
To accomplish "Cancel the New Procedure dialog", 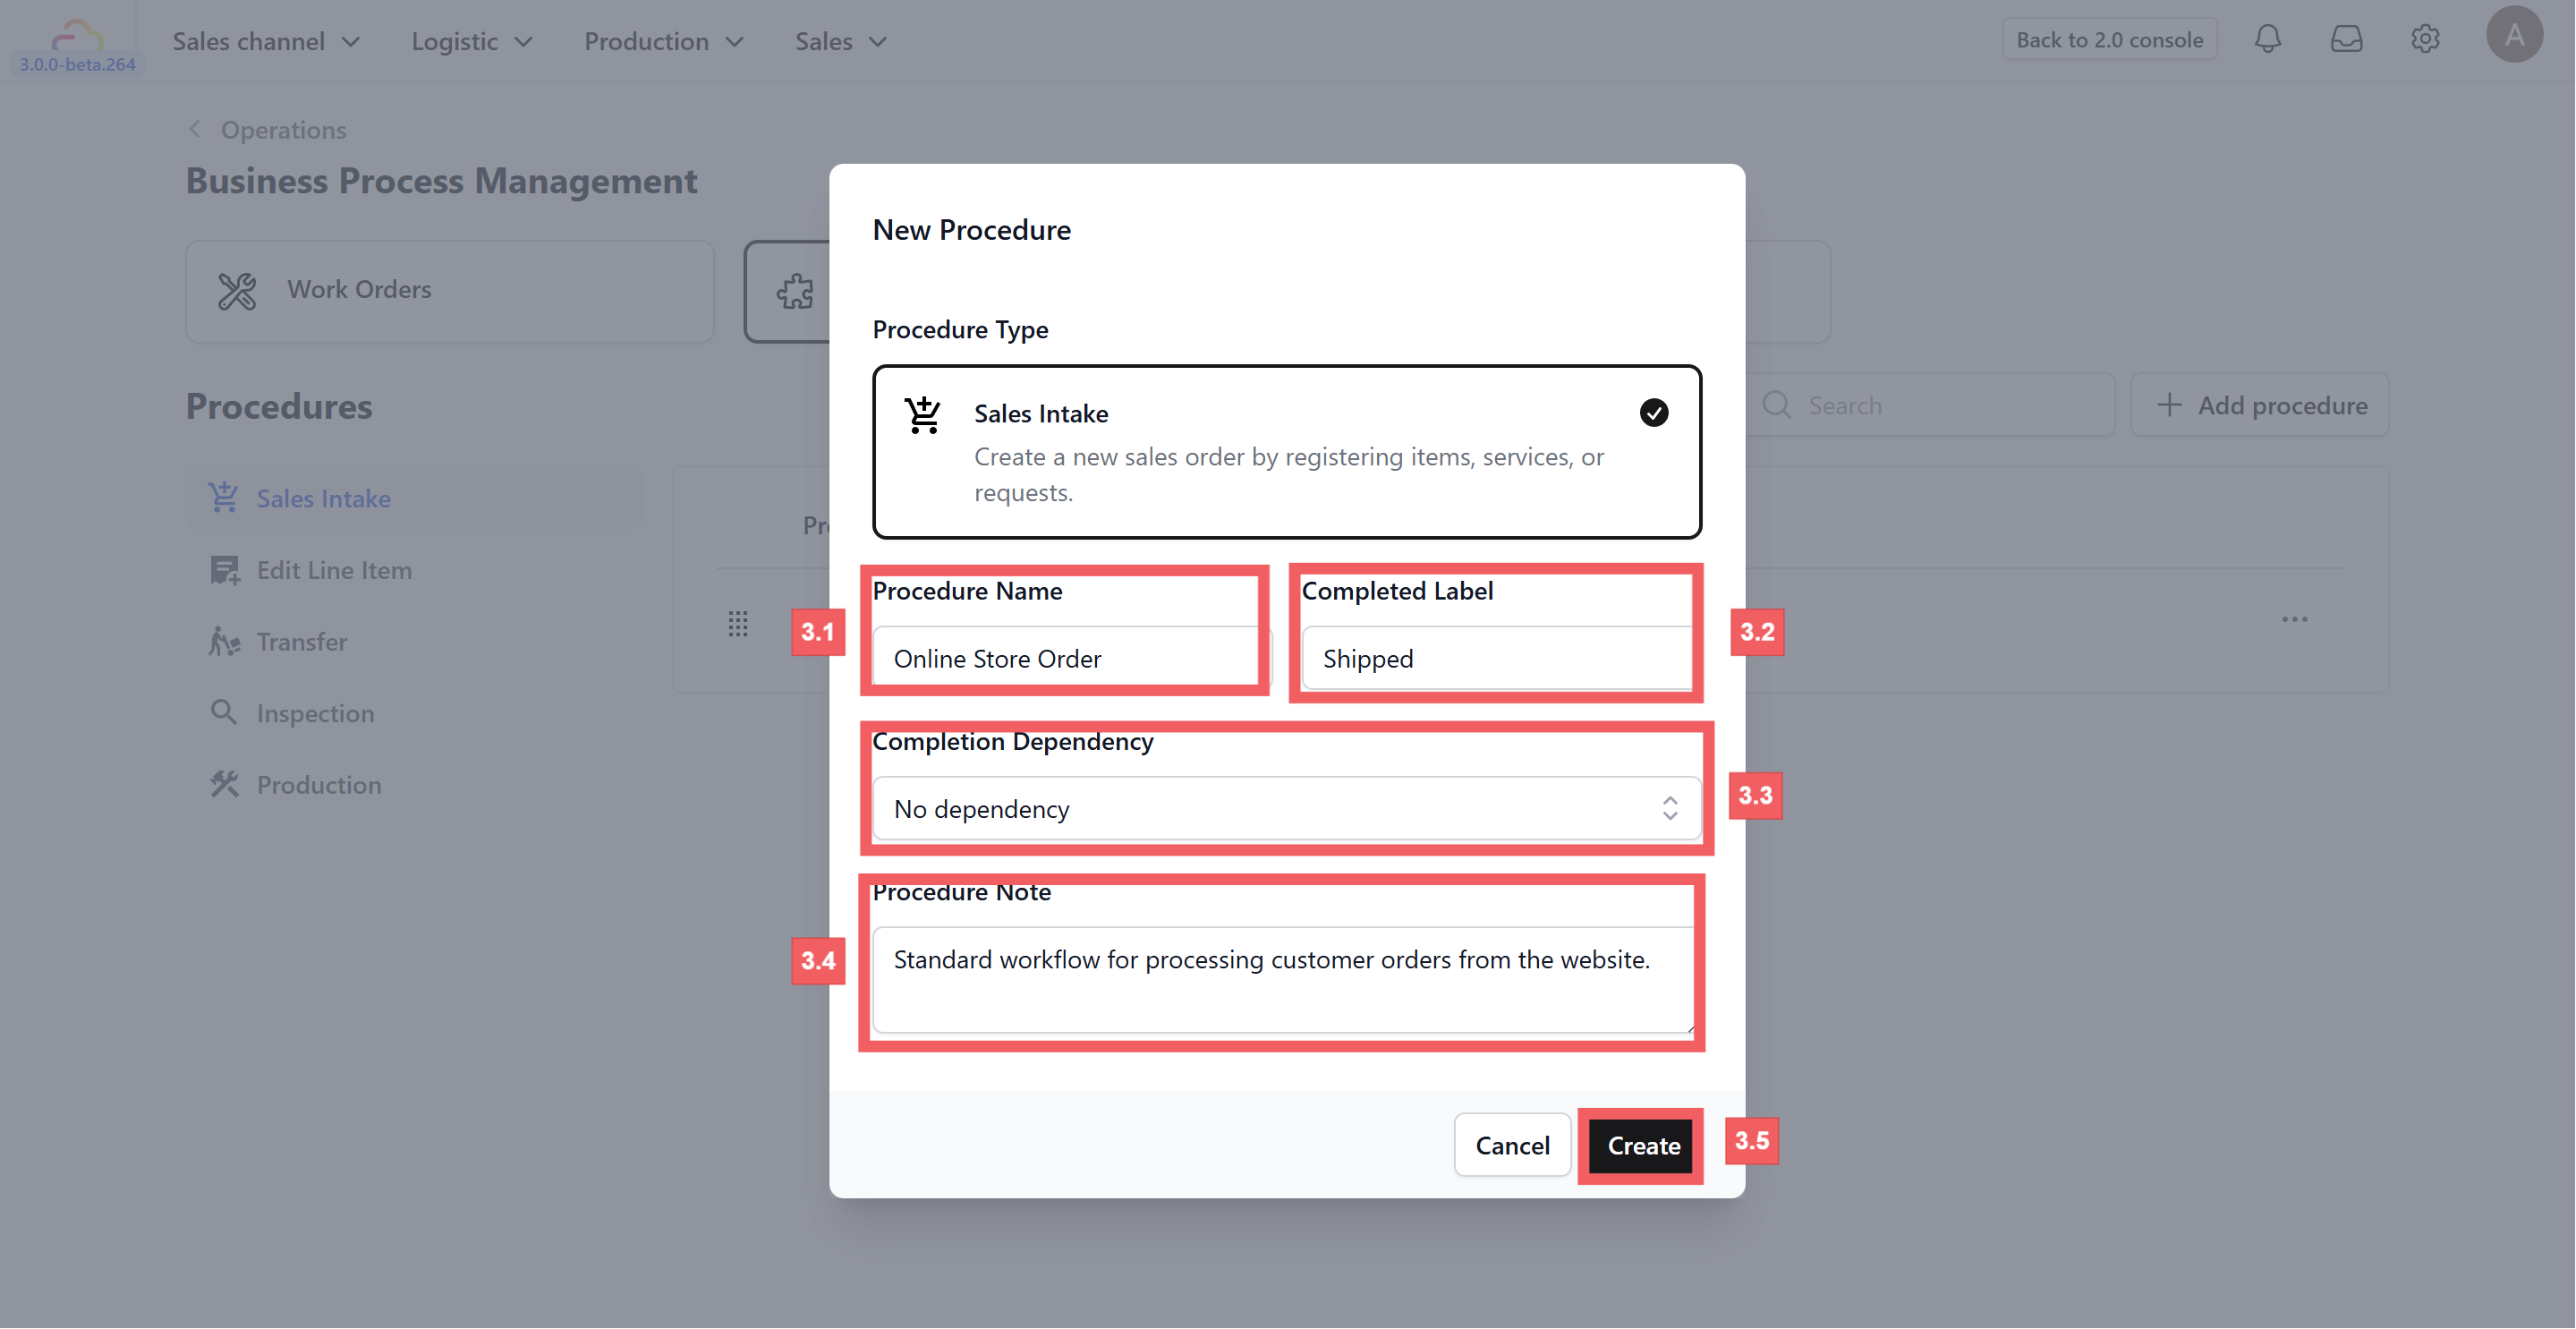I will click(x=1511, y=1146).
